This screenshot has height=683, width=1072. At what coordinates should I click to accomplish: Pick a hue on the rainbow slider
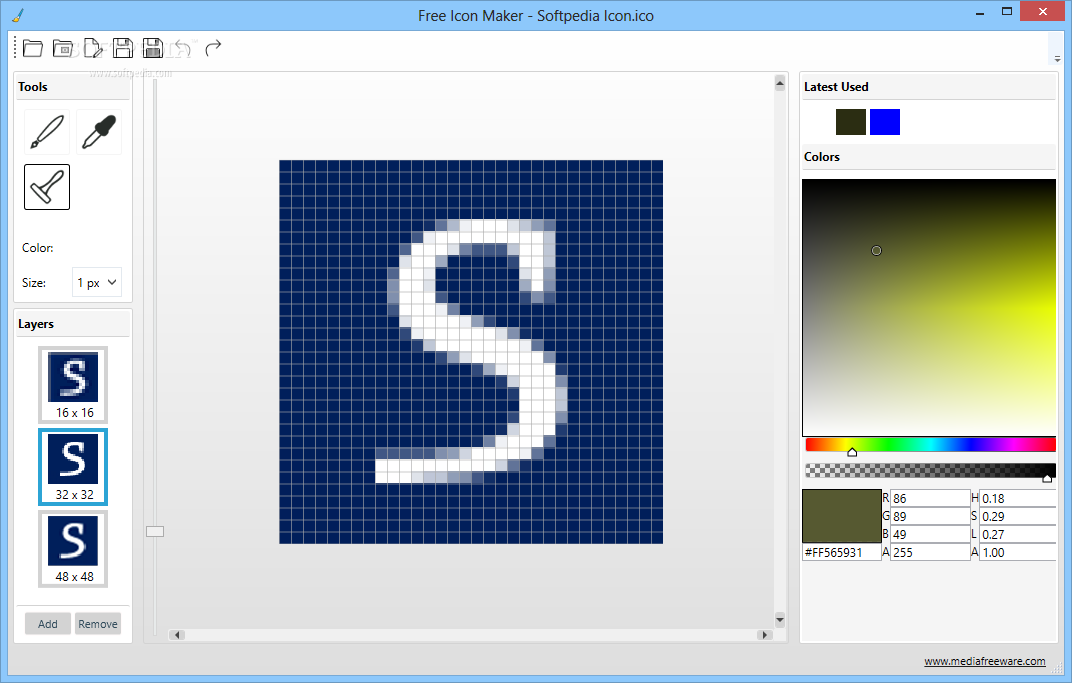point(928,443)
